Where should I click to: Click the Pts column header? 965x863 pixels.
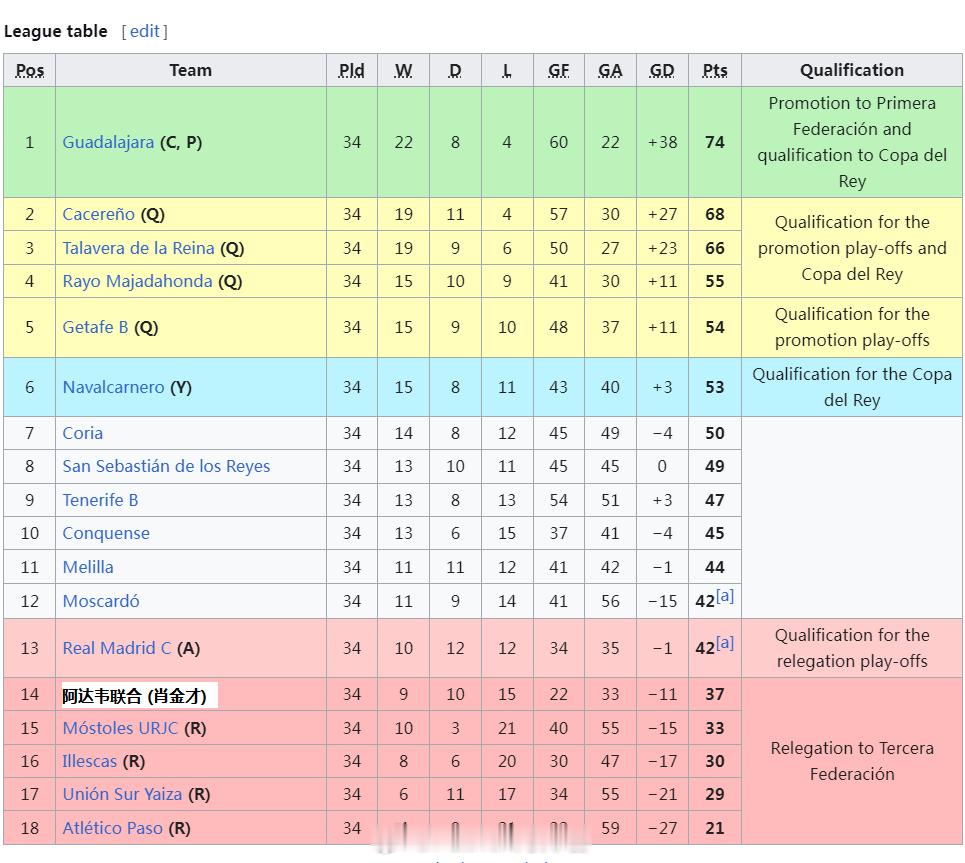[x=715, y=70]
